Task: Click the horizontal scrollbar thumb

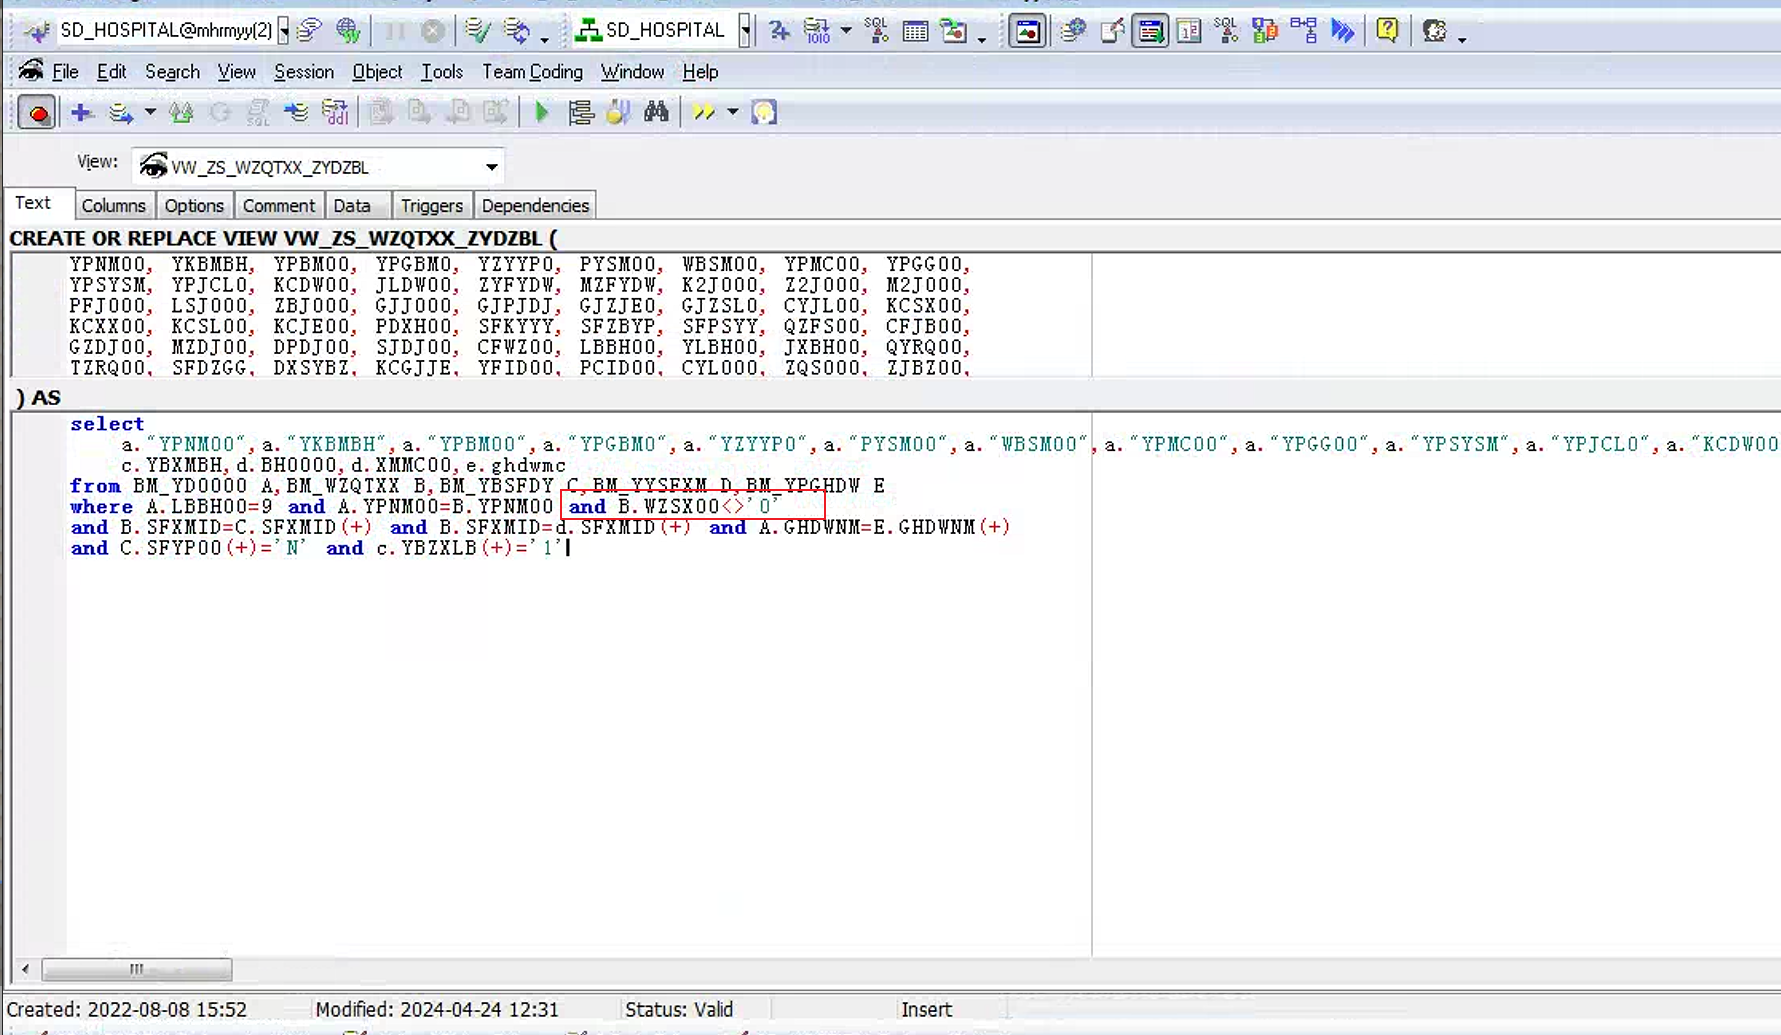Action: [x=136, y=969]
